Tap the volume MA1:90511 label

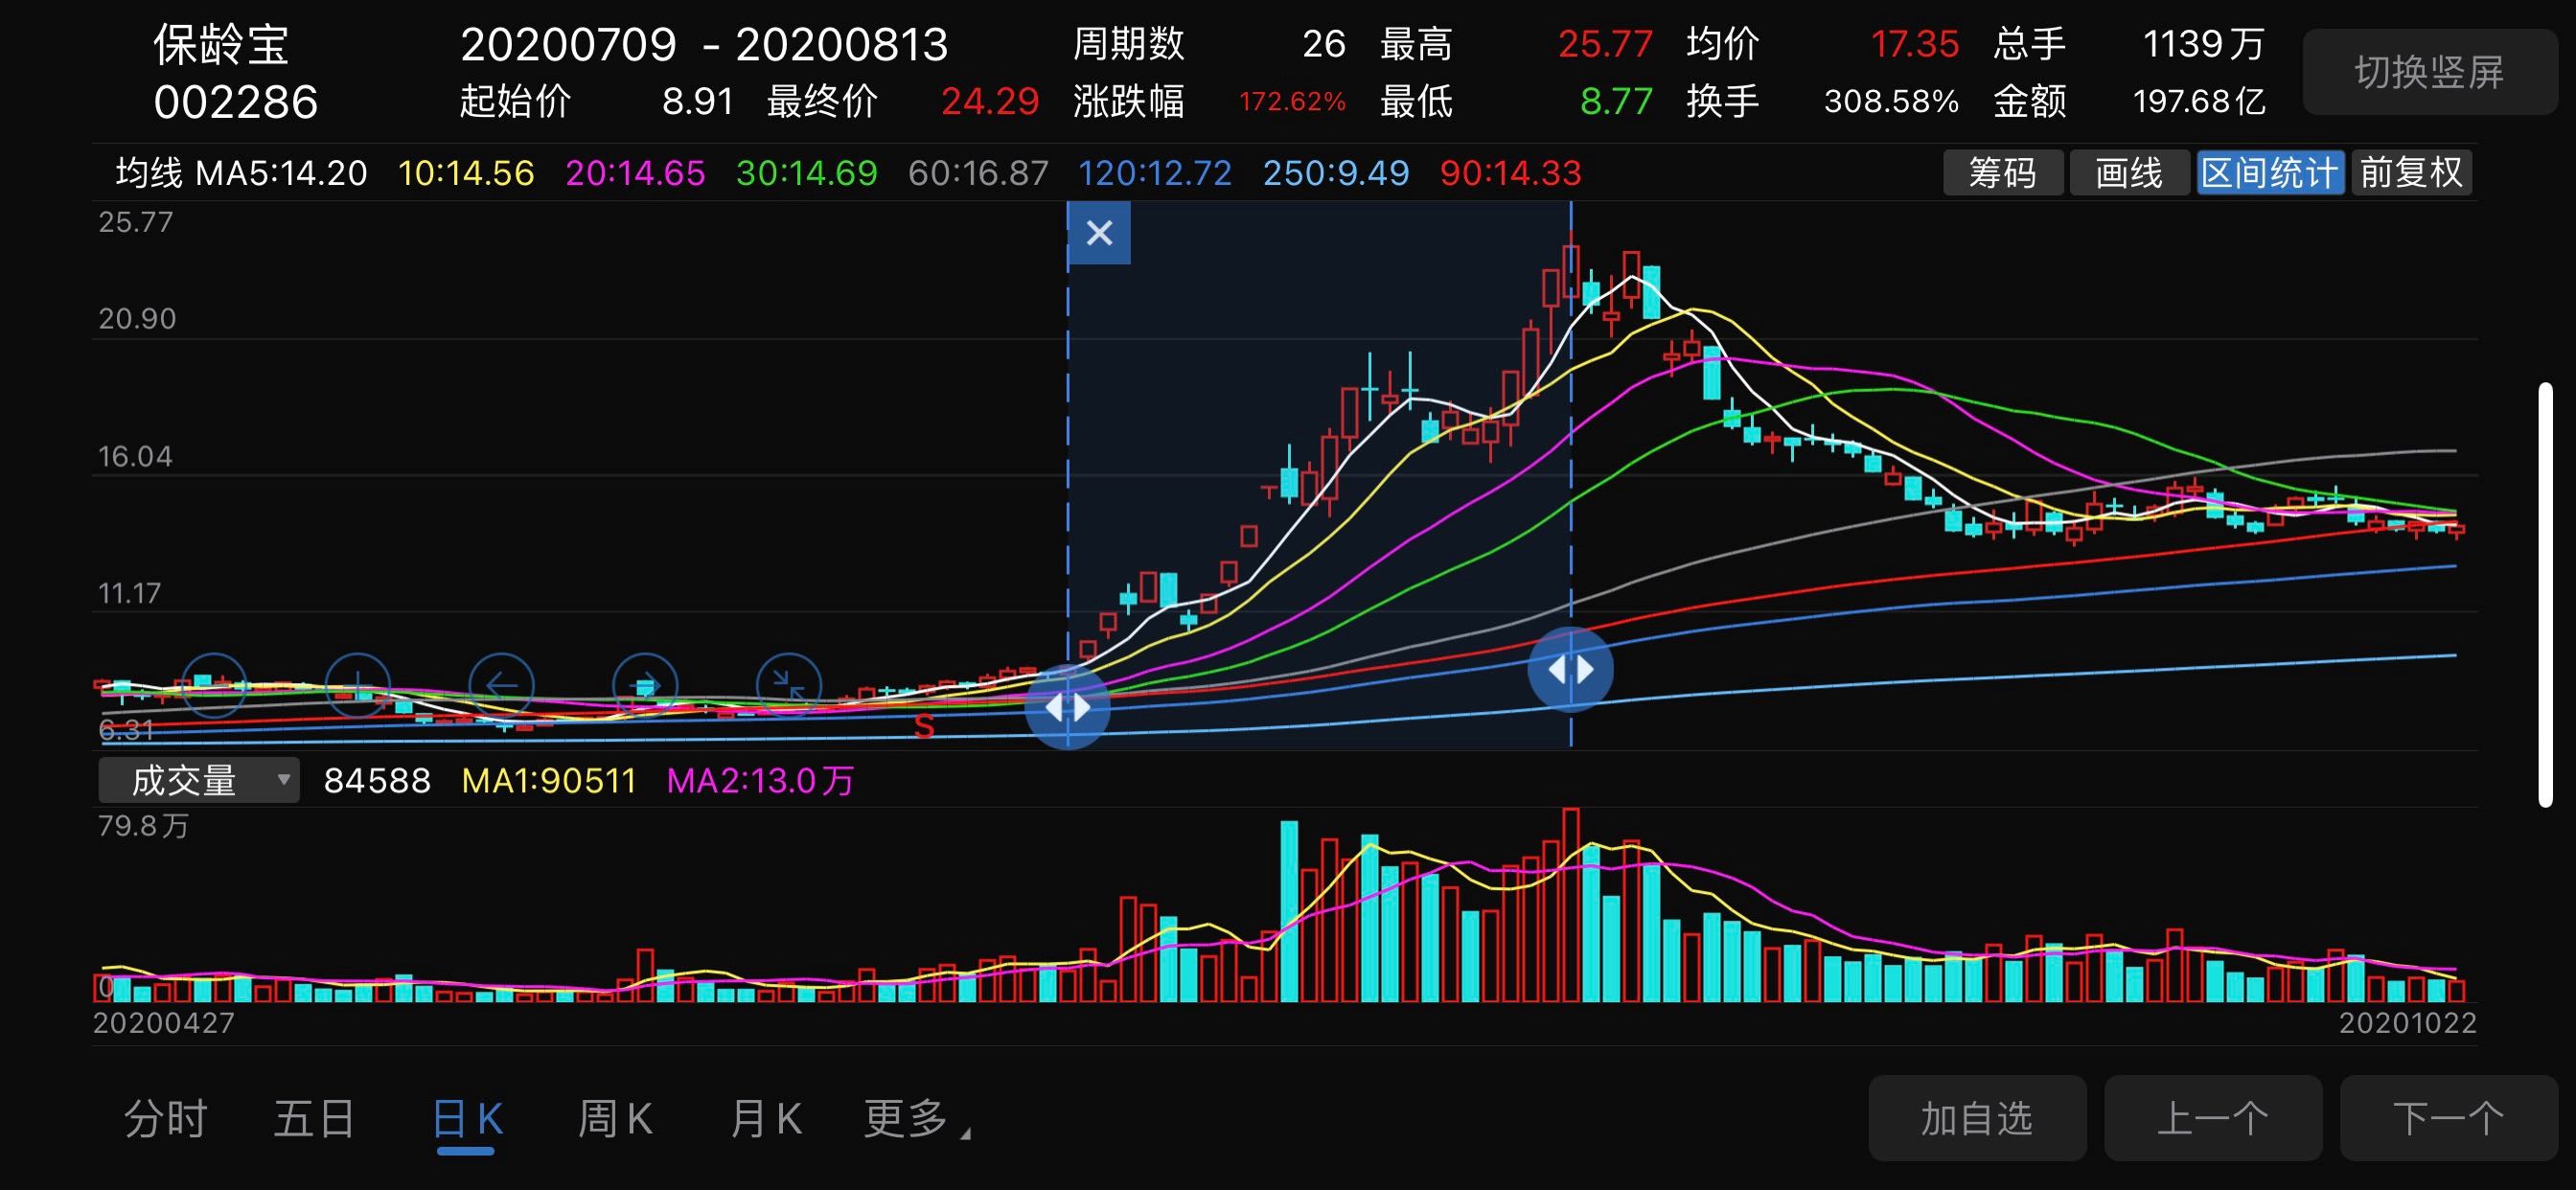click(549, 780)
